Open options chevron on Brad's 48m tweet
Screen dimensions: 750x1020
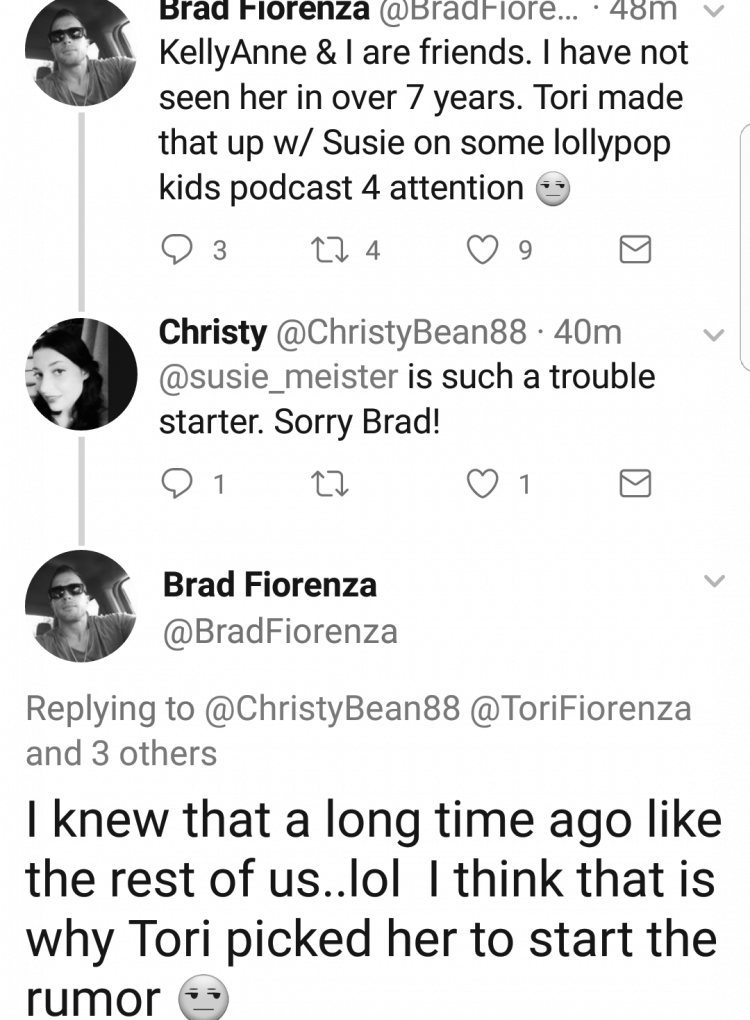pyautogui.click(x=714, y=11)
